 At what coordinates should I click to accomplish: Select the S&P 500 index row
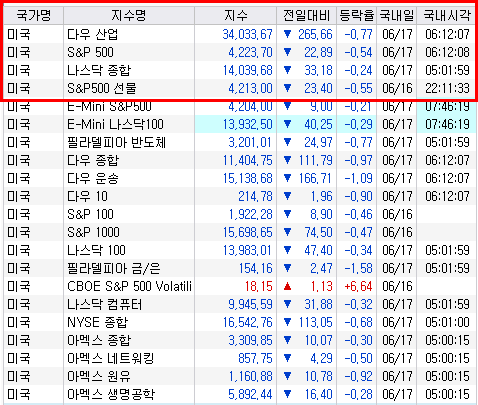[240, 52]
